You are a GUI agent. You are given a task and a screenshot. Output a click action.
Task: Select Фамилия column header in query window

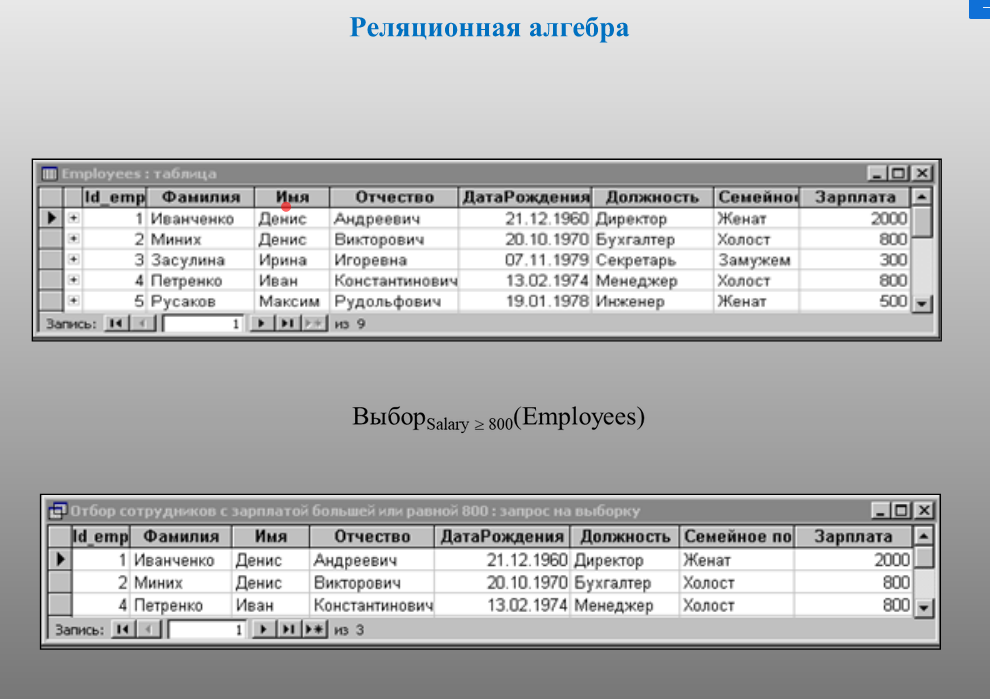pos(181,537)
